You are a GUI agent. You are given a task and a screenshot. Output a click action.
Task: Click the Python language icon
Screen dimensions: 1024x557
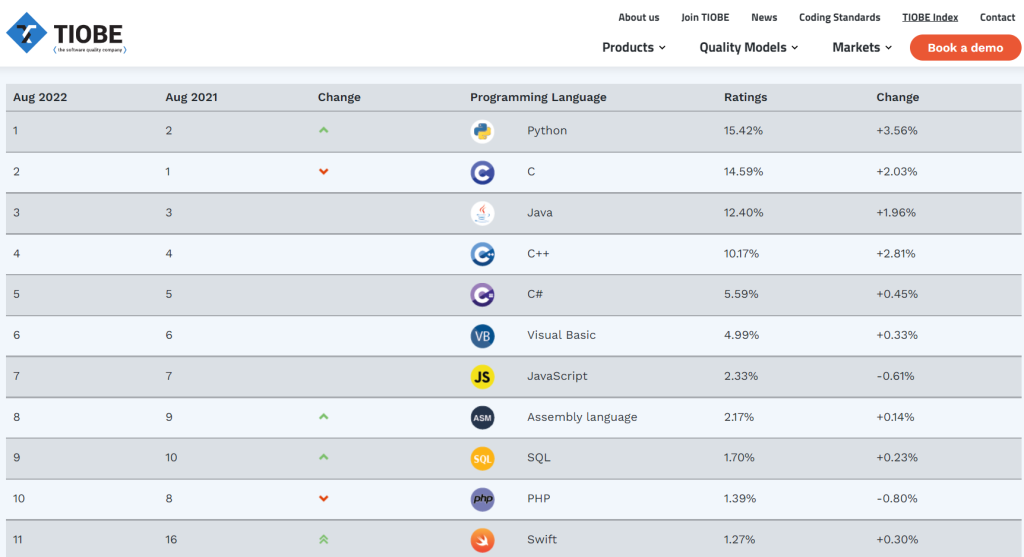tap(482, 131)
